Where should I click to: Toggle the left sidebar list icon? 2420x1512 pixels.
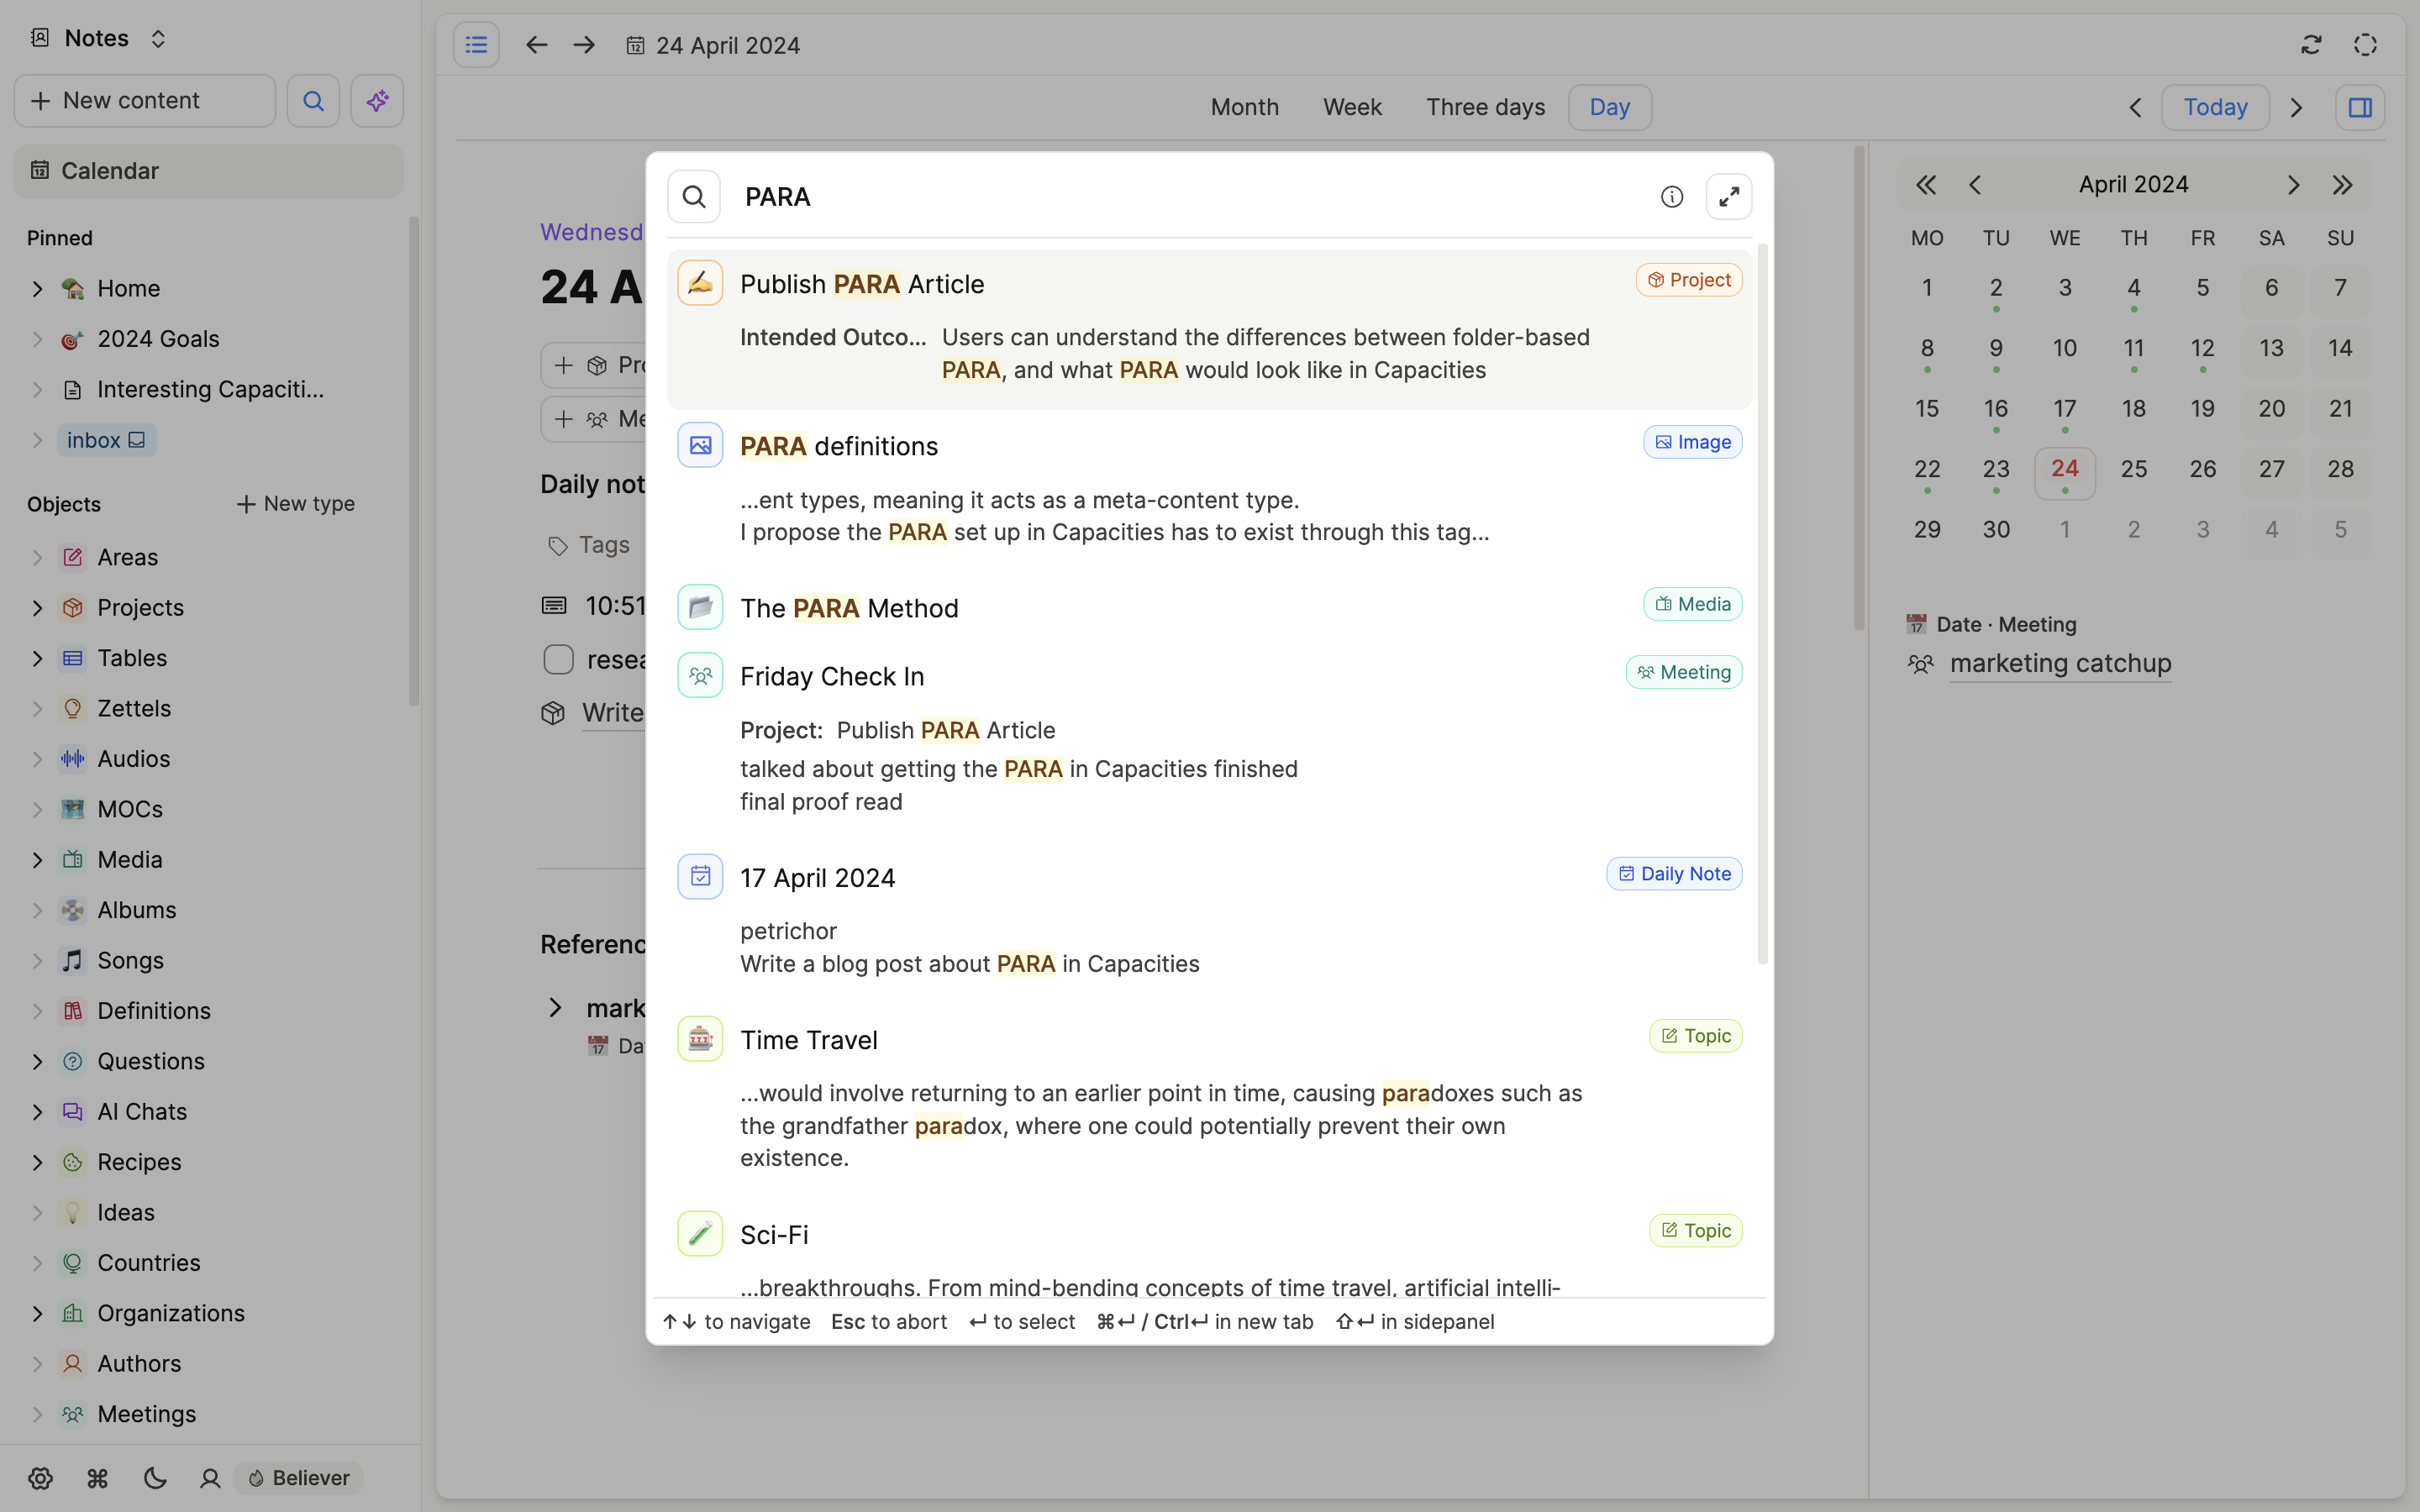click(476, 45)
